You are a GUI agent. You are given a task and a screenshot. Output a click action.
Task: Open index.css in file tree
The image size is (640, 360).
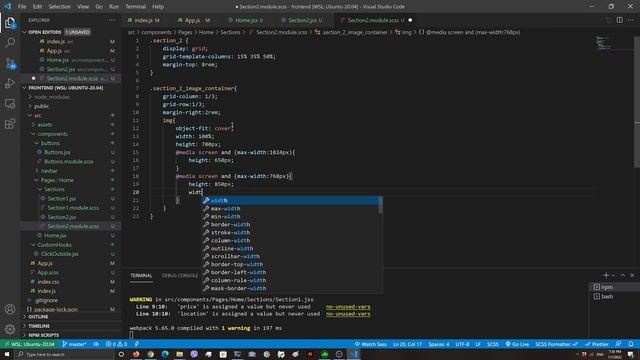tap(48, 282)
